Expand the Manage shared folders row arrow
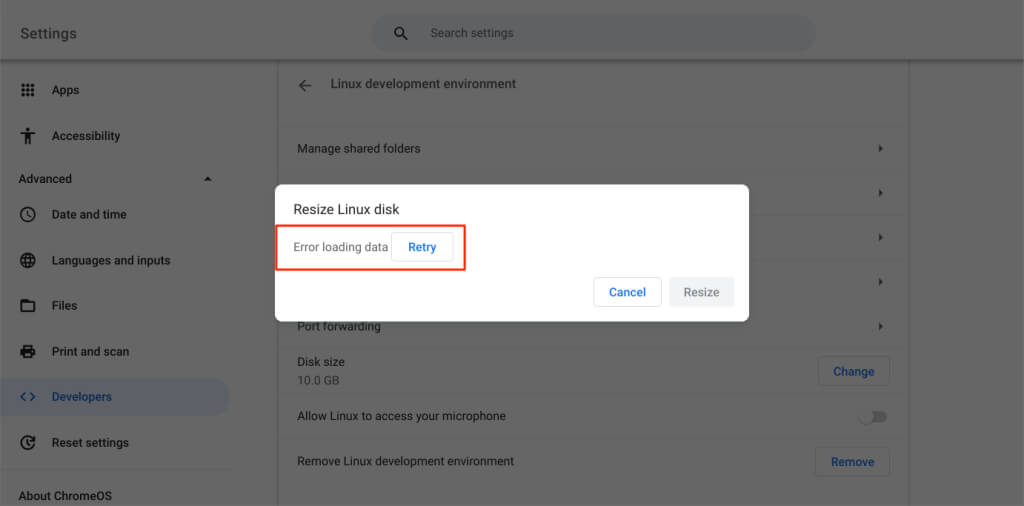The width and height of the screenshot is (1024, 506). [880, 148]
